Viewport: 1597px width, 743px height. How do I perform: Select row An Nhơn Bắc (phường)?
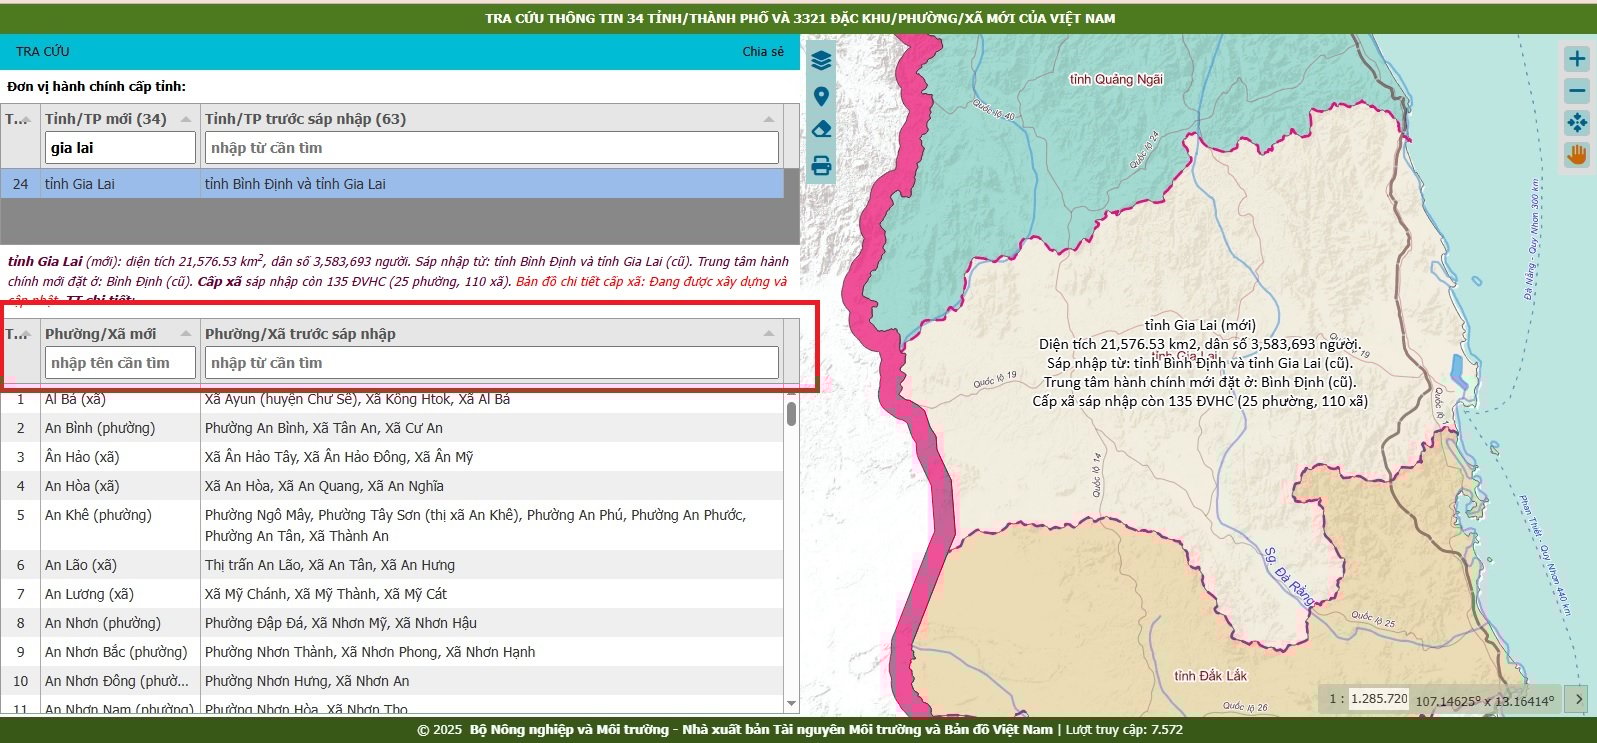click(x=392, y=652)
